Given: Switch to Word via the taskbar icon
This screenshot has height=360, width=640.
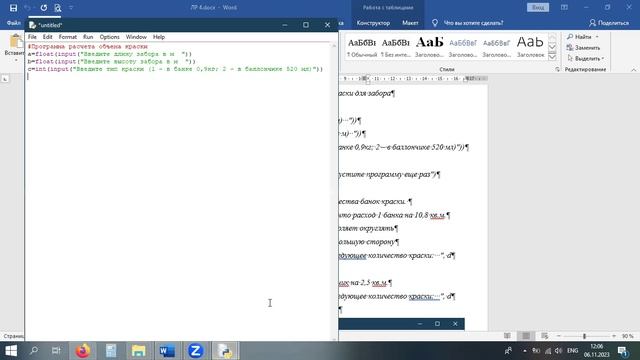Looking at the screenshot, I should coord(167,351).
